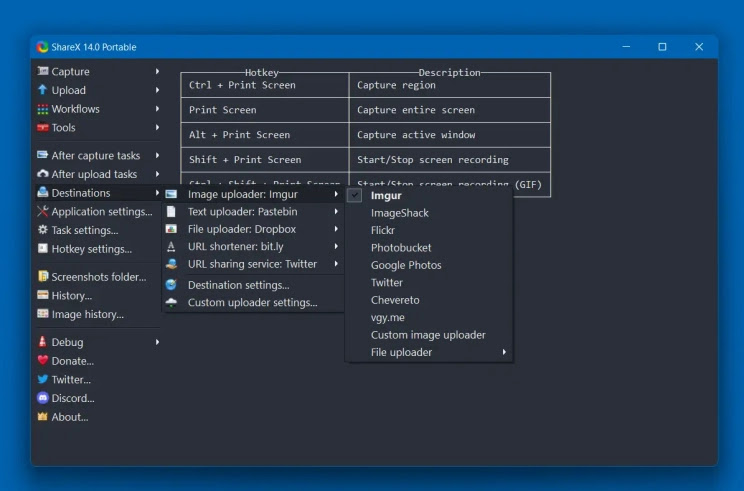Click the Screenshots folder icon
The height and width of the screenshot is (491, 744).
coord(43,276)
